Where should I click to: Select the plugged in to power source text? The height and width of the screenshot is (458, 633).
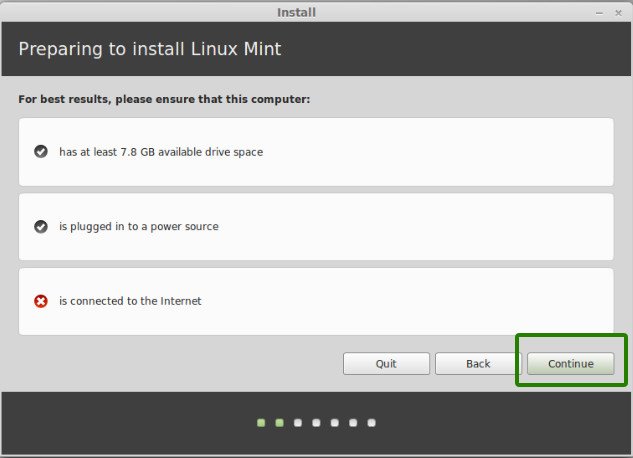[x=138, y=227]
